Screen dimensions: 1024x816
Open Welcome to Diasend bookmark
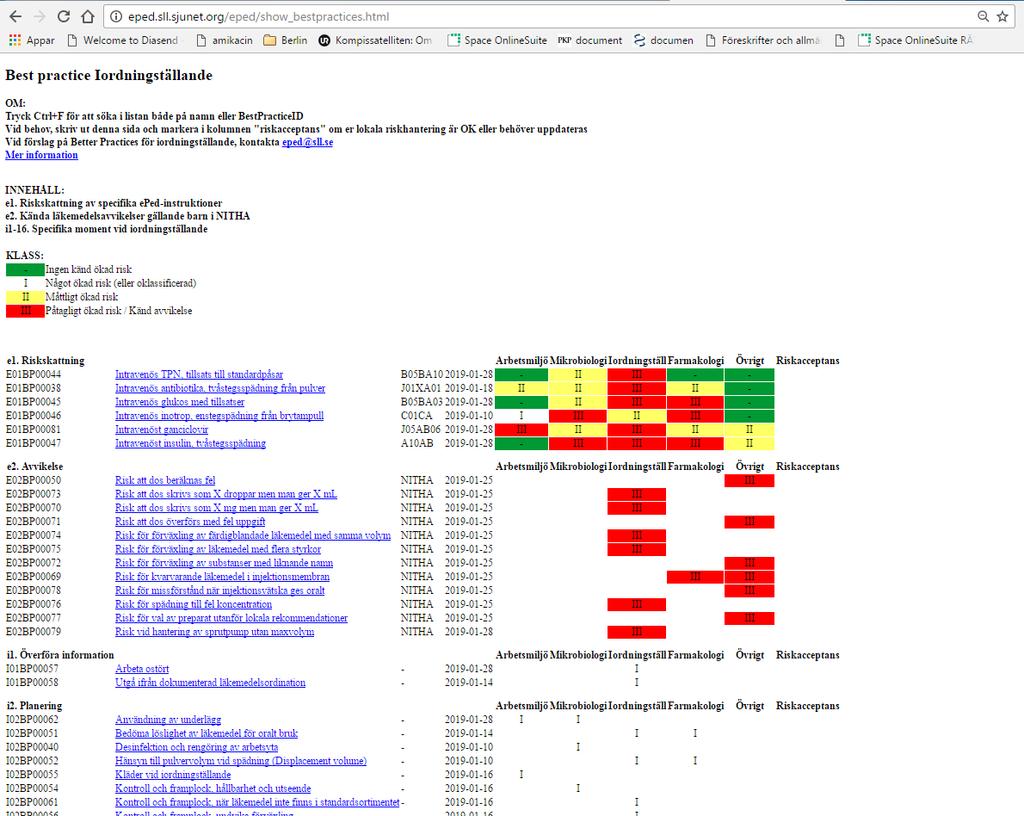[x=123, y=40]
